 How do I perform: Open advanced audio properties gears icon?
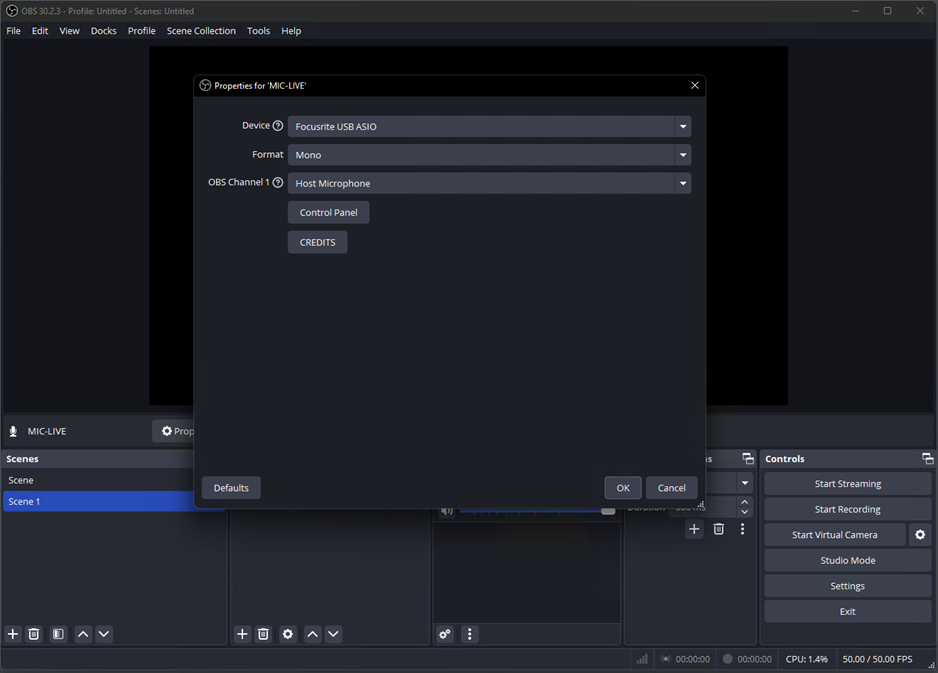(445, 634)
